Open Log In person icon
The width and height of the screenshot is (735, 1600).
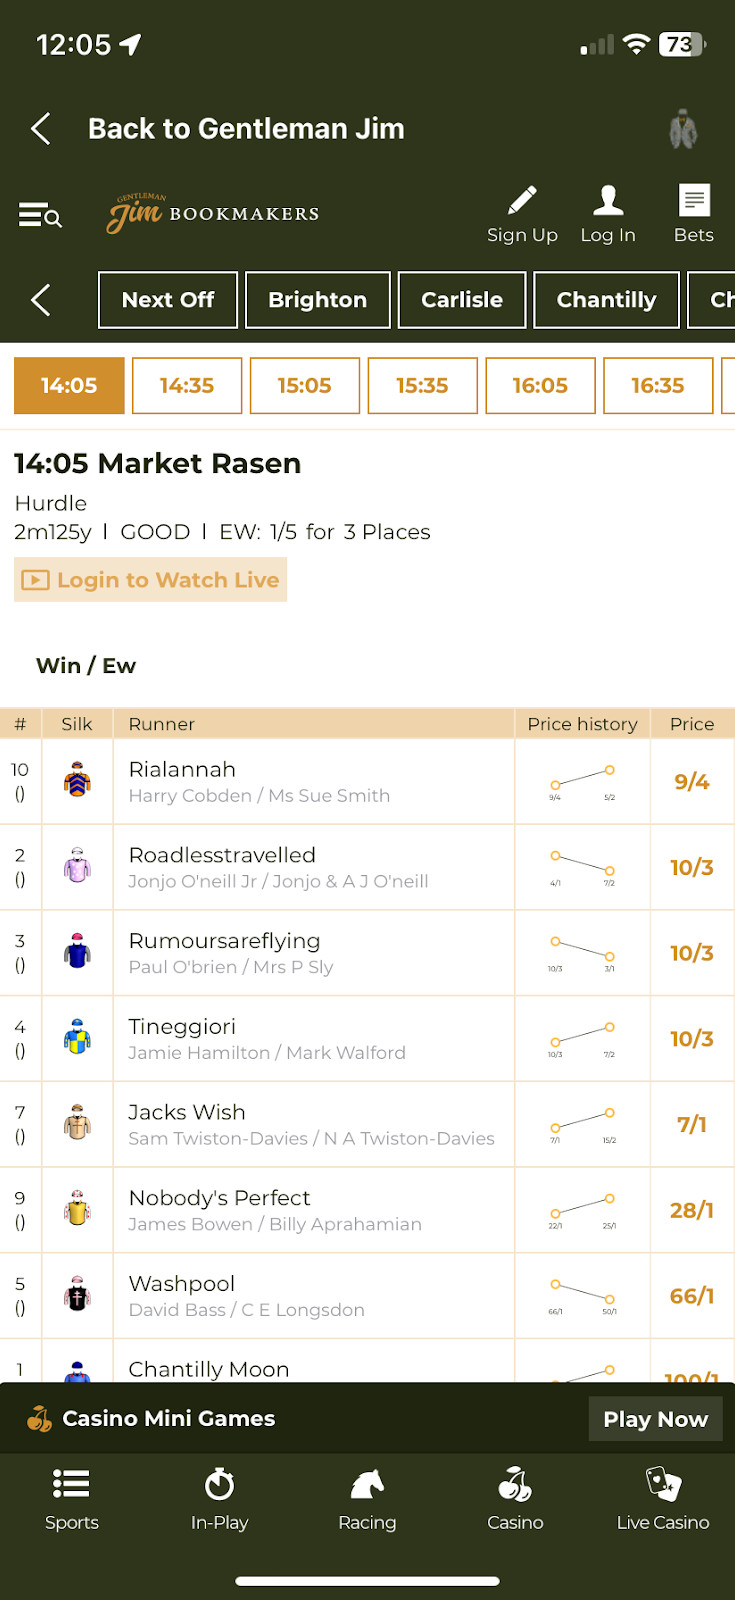coord(608,202)
